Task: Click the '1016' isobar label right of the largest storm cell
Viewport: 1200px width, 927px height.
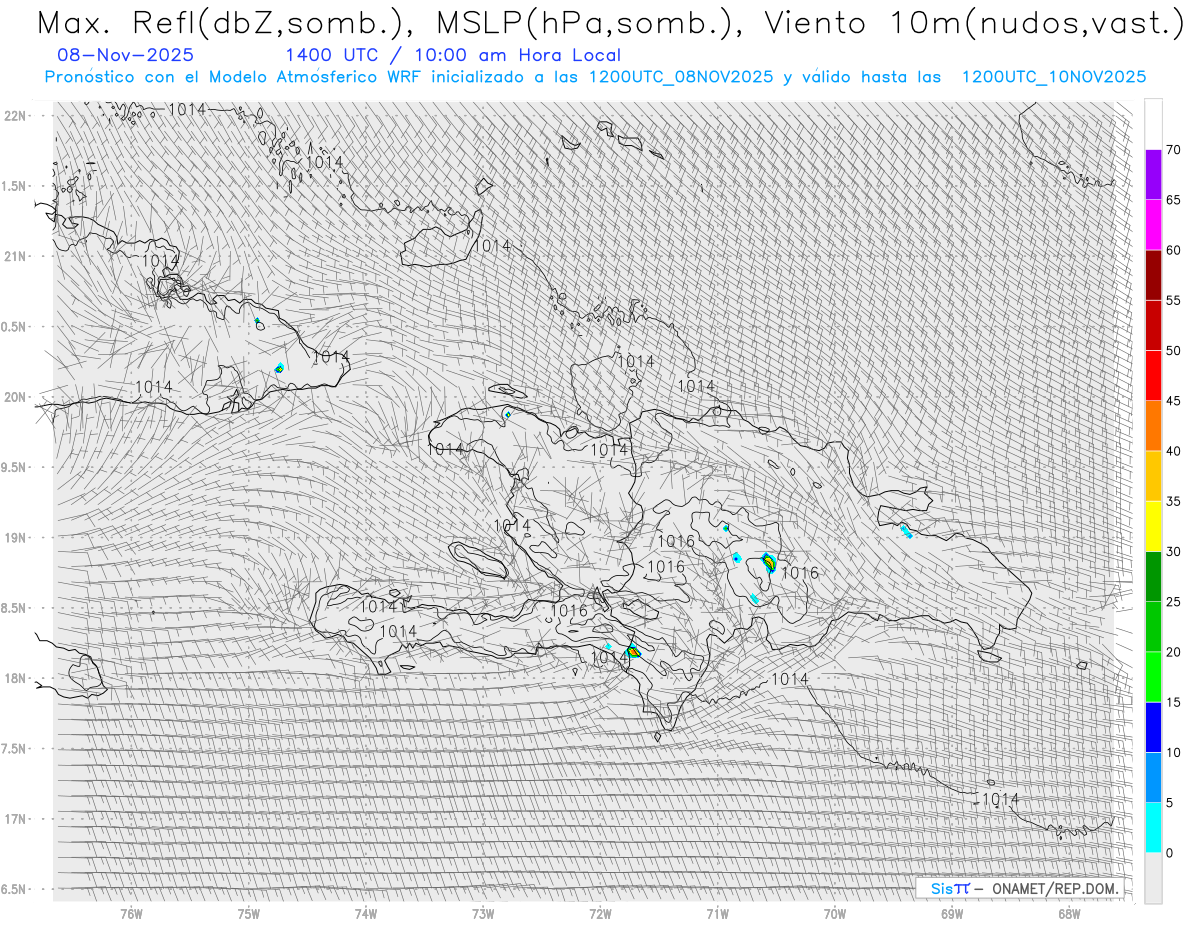Action: coord(800,573)
